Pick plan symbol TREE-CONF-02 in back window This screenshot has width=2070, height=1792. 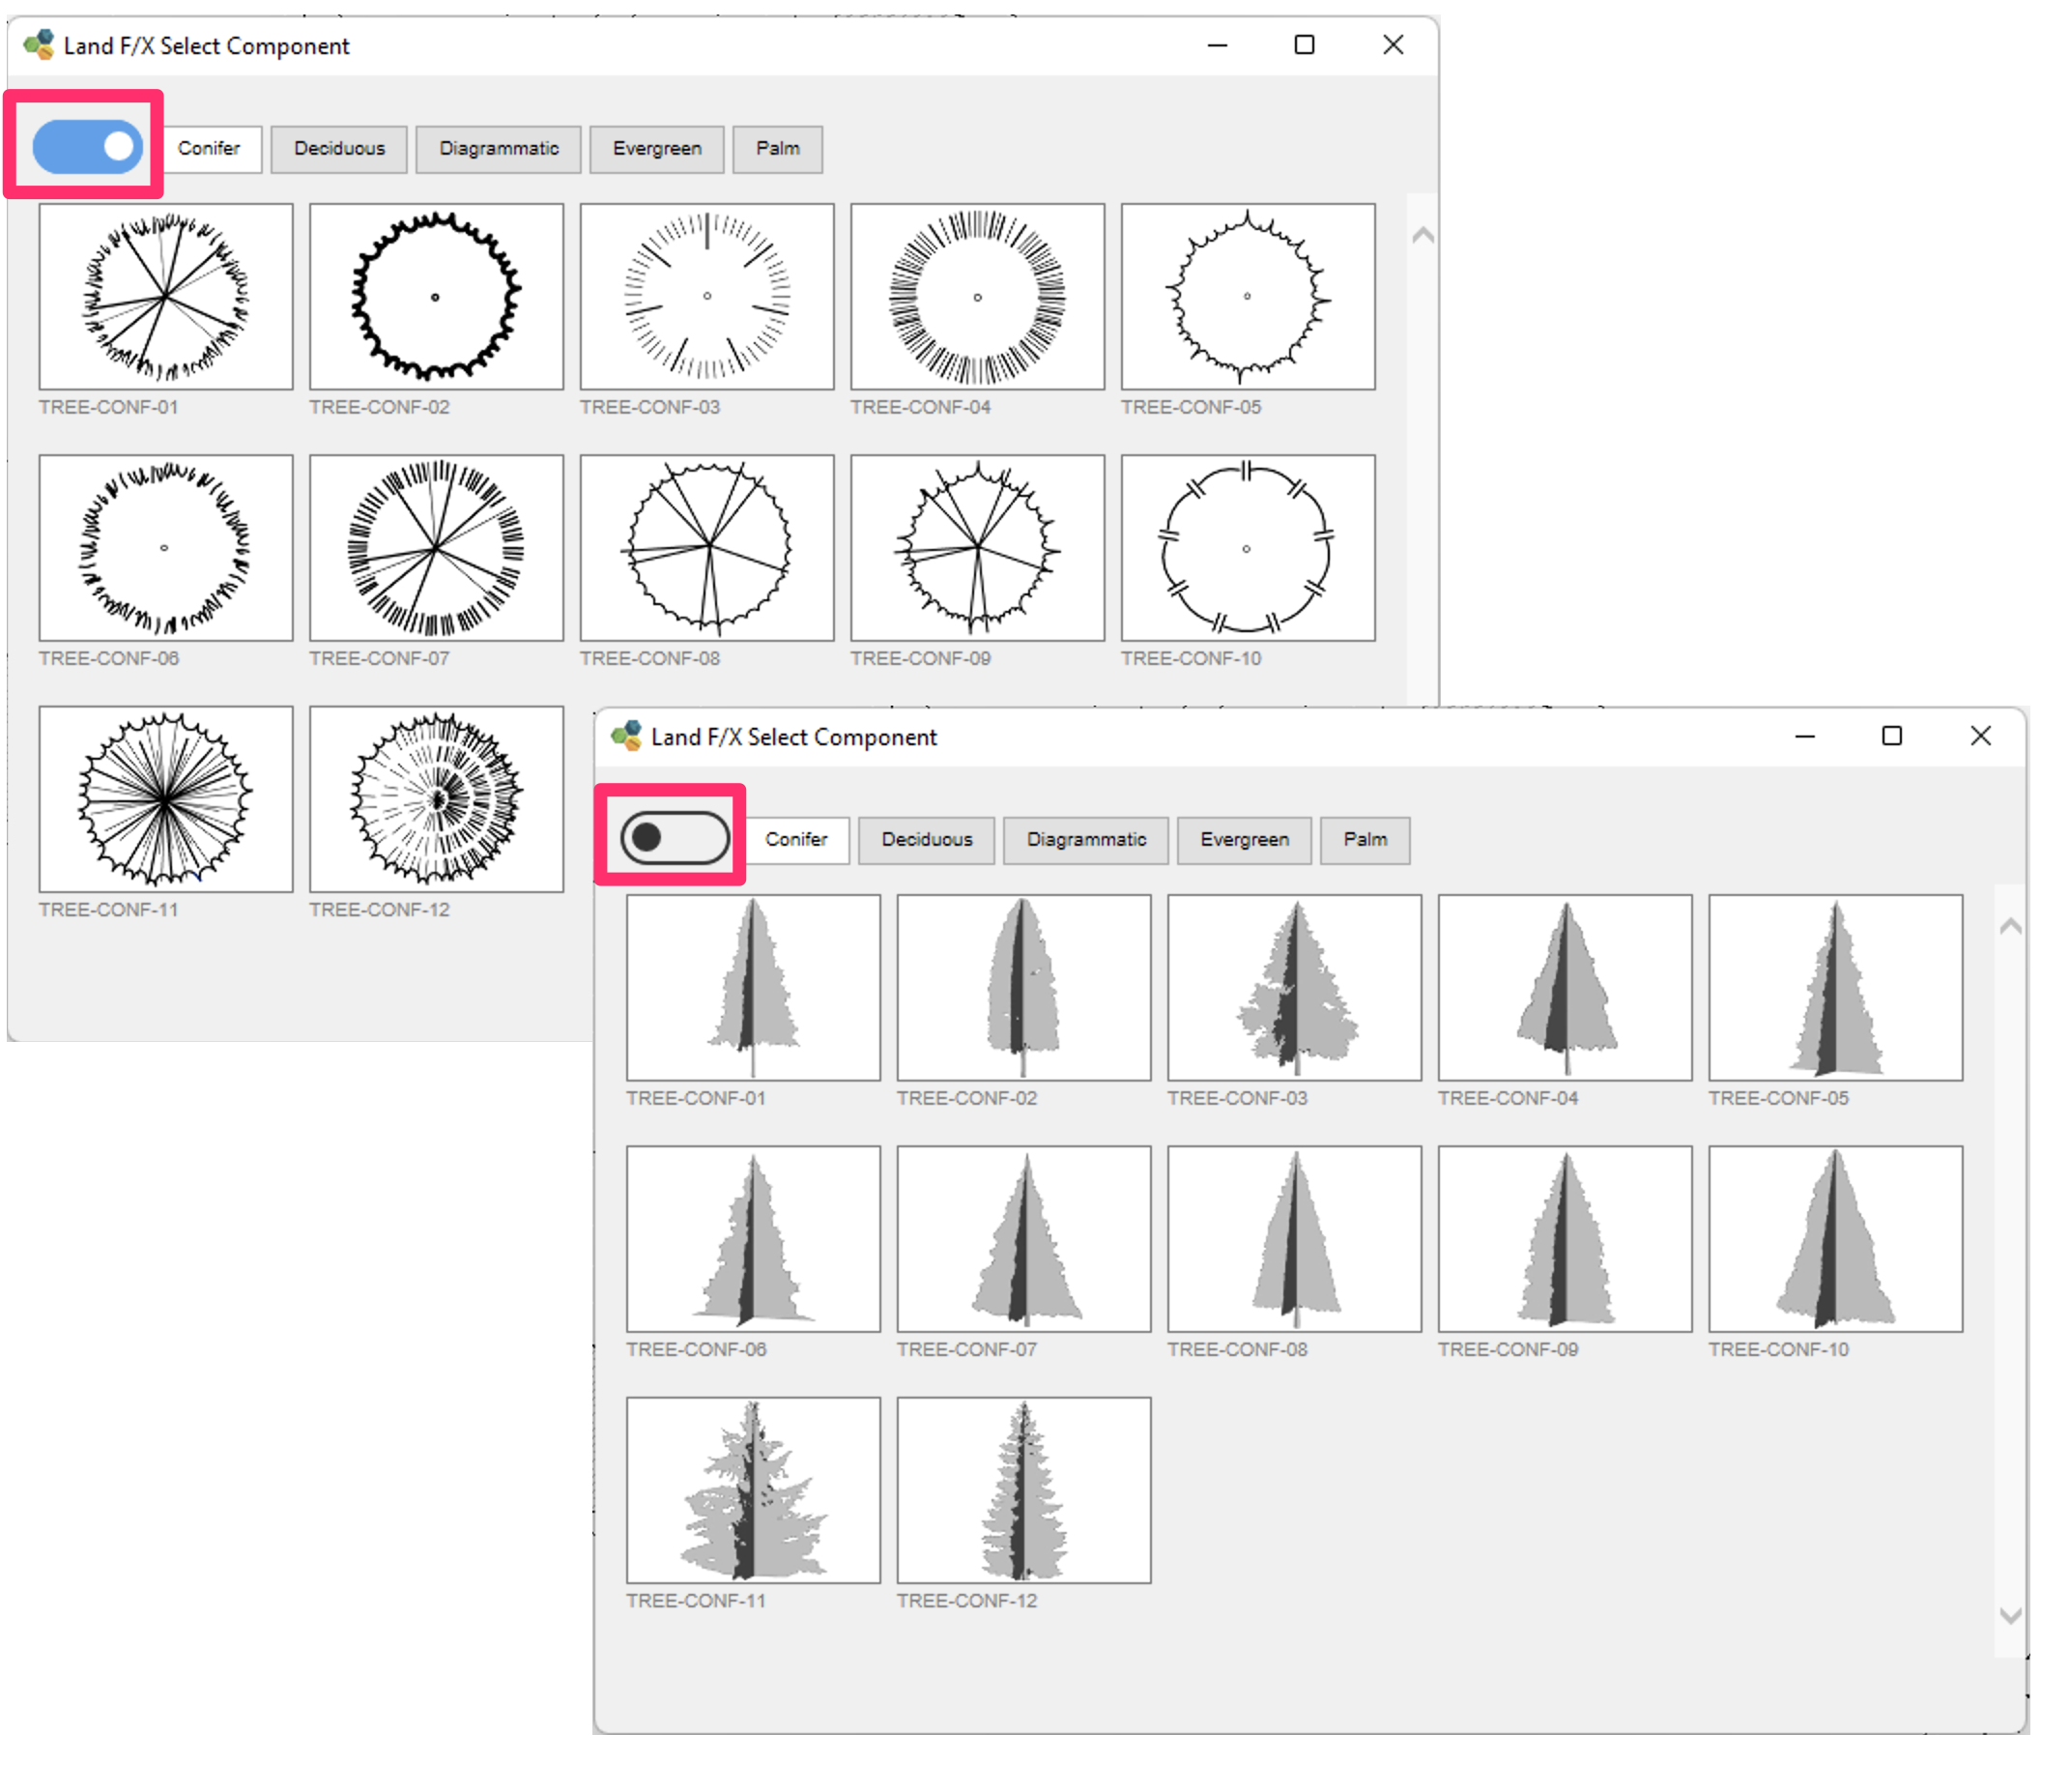pyautogui.click(x=437, y=297)
